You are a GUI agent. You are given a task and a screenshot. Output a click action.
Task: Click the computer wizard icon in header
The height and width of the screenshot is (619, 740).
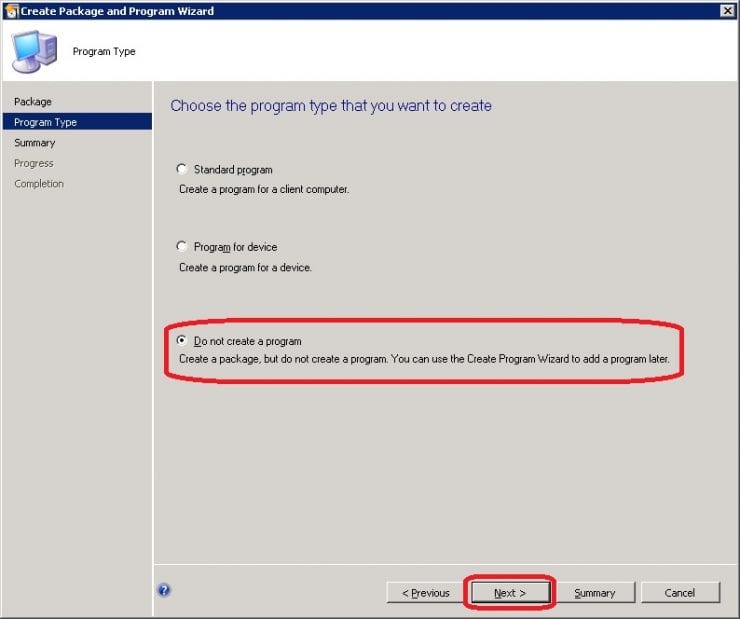click(34, 51)
